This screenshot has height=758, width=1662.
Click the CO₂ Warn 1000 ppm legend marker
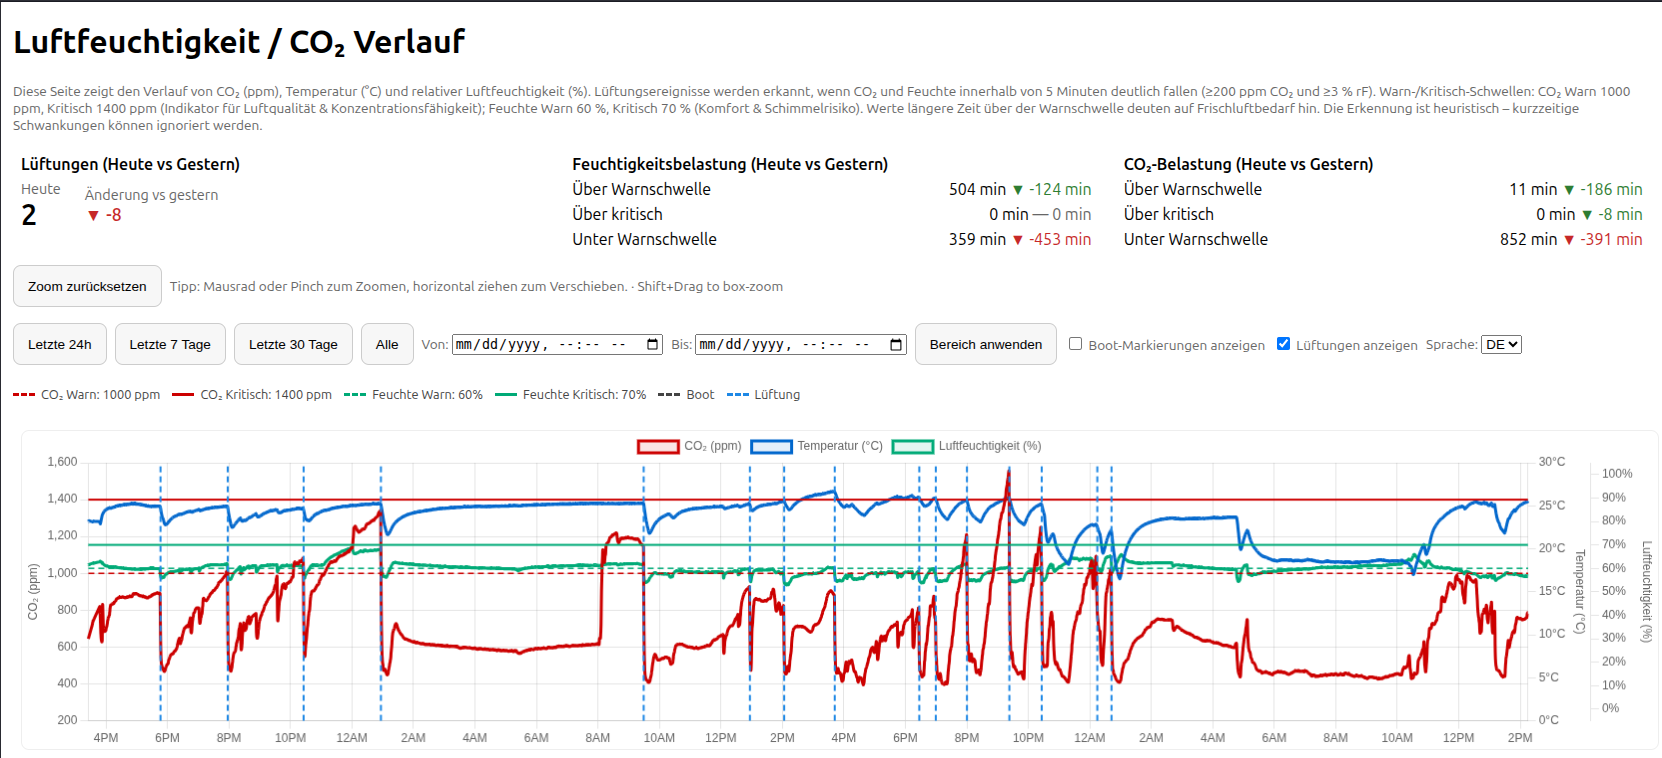pyautogui.click(x=24, y=395)
